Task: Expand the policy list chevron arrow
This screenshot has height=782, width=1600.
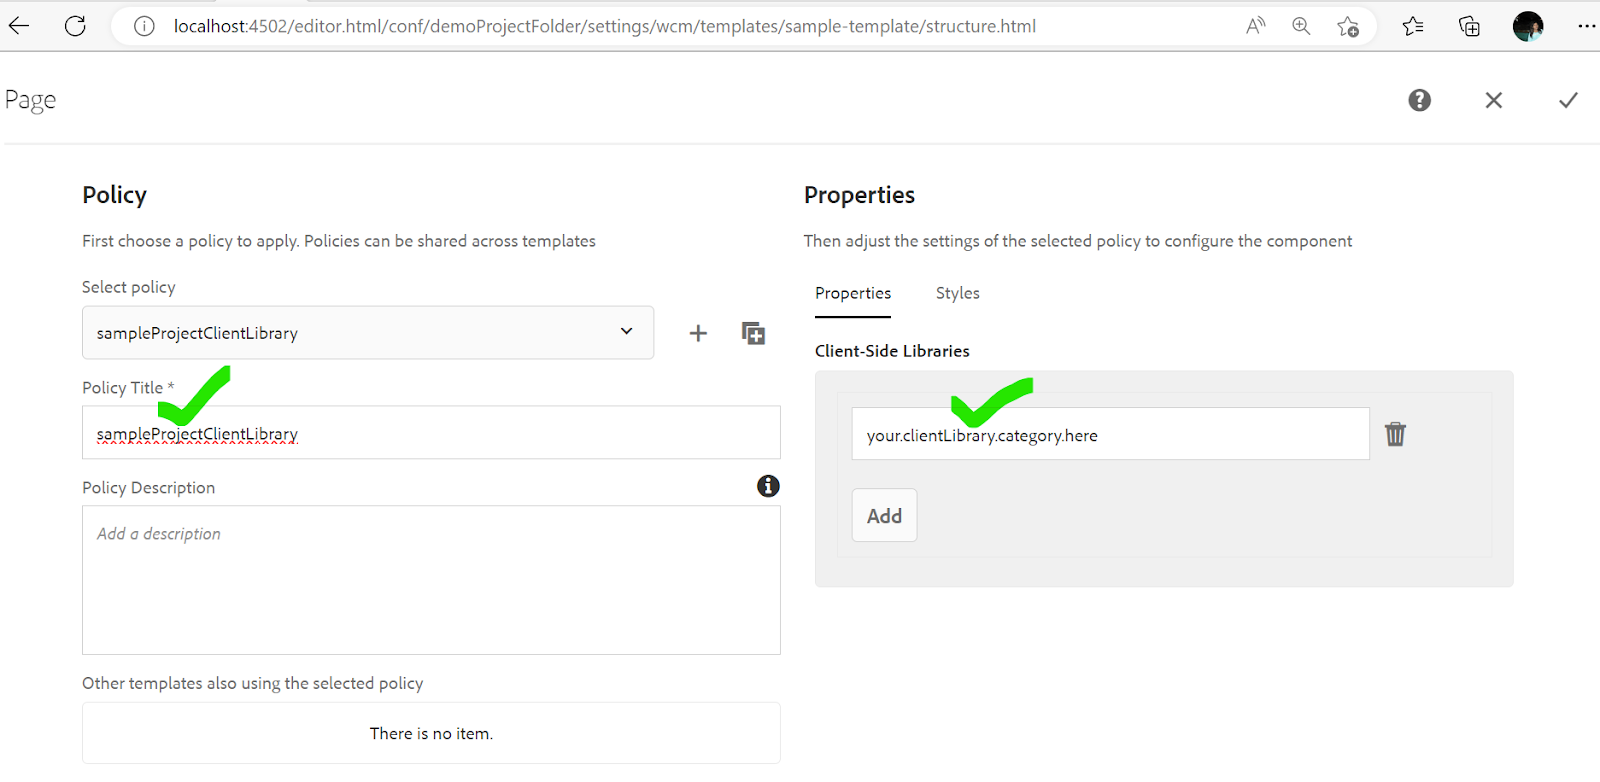Action: (x=626, y=332)
